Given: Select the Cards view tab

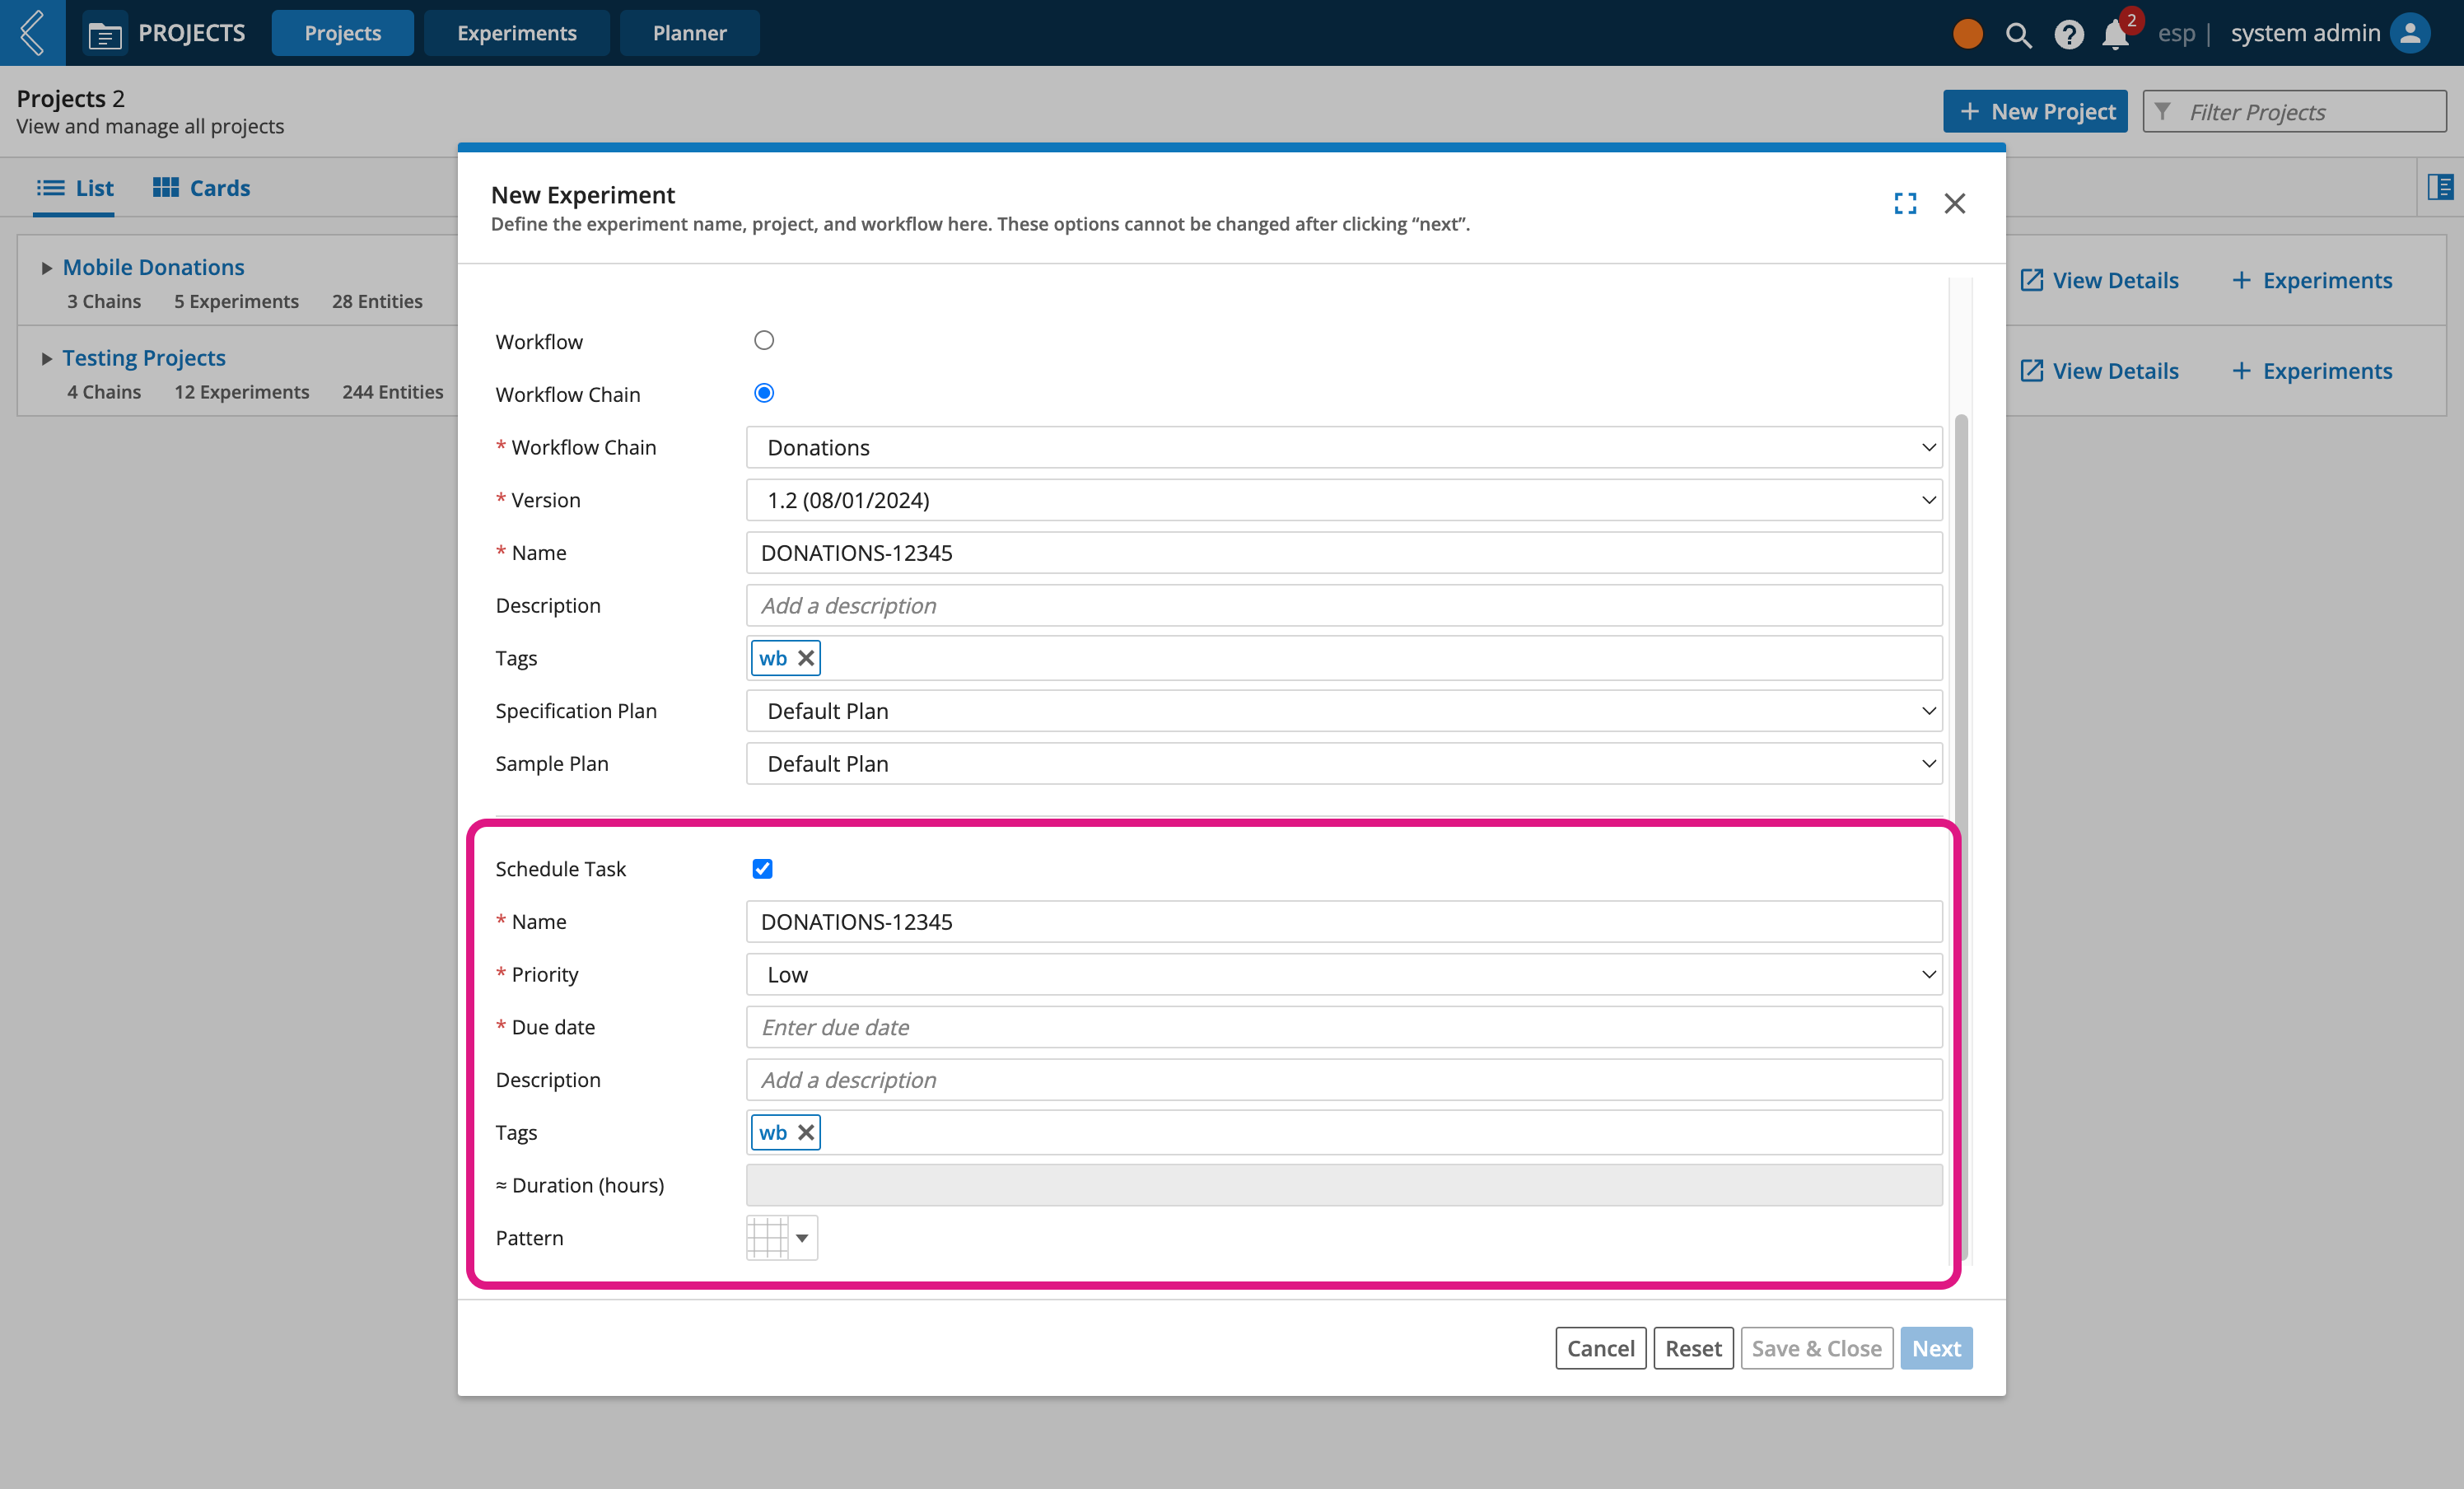Looking at the screenshot, I should (x=202, y=188).
